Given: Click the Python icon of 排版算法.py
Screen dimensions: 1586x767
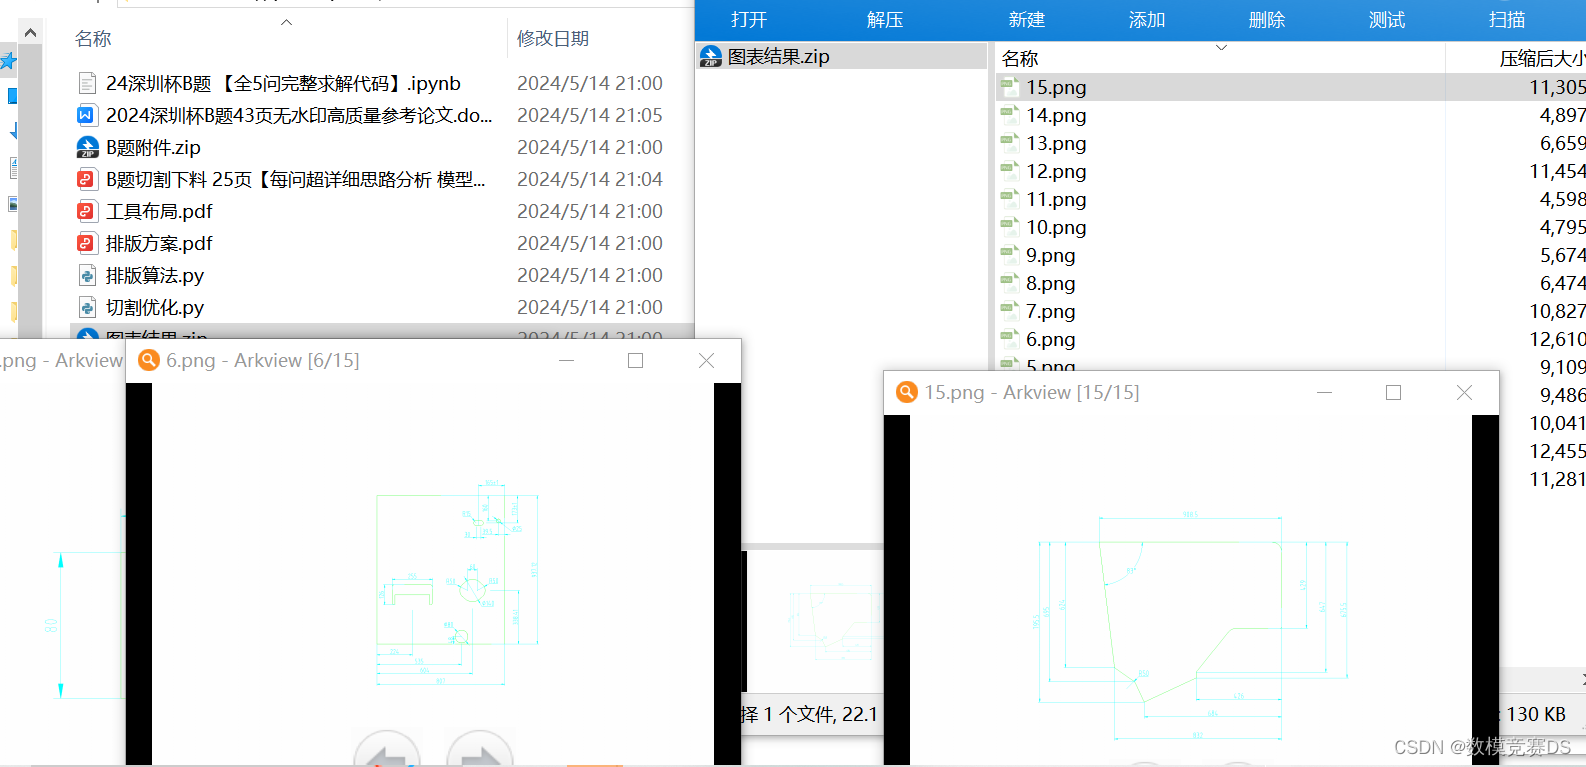Looking at the screenshot, I should (x=87, y=275).
